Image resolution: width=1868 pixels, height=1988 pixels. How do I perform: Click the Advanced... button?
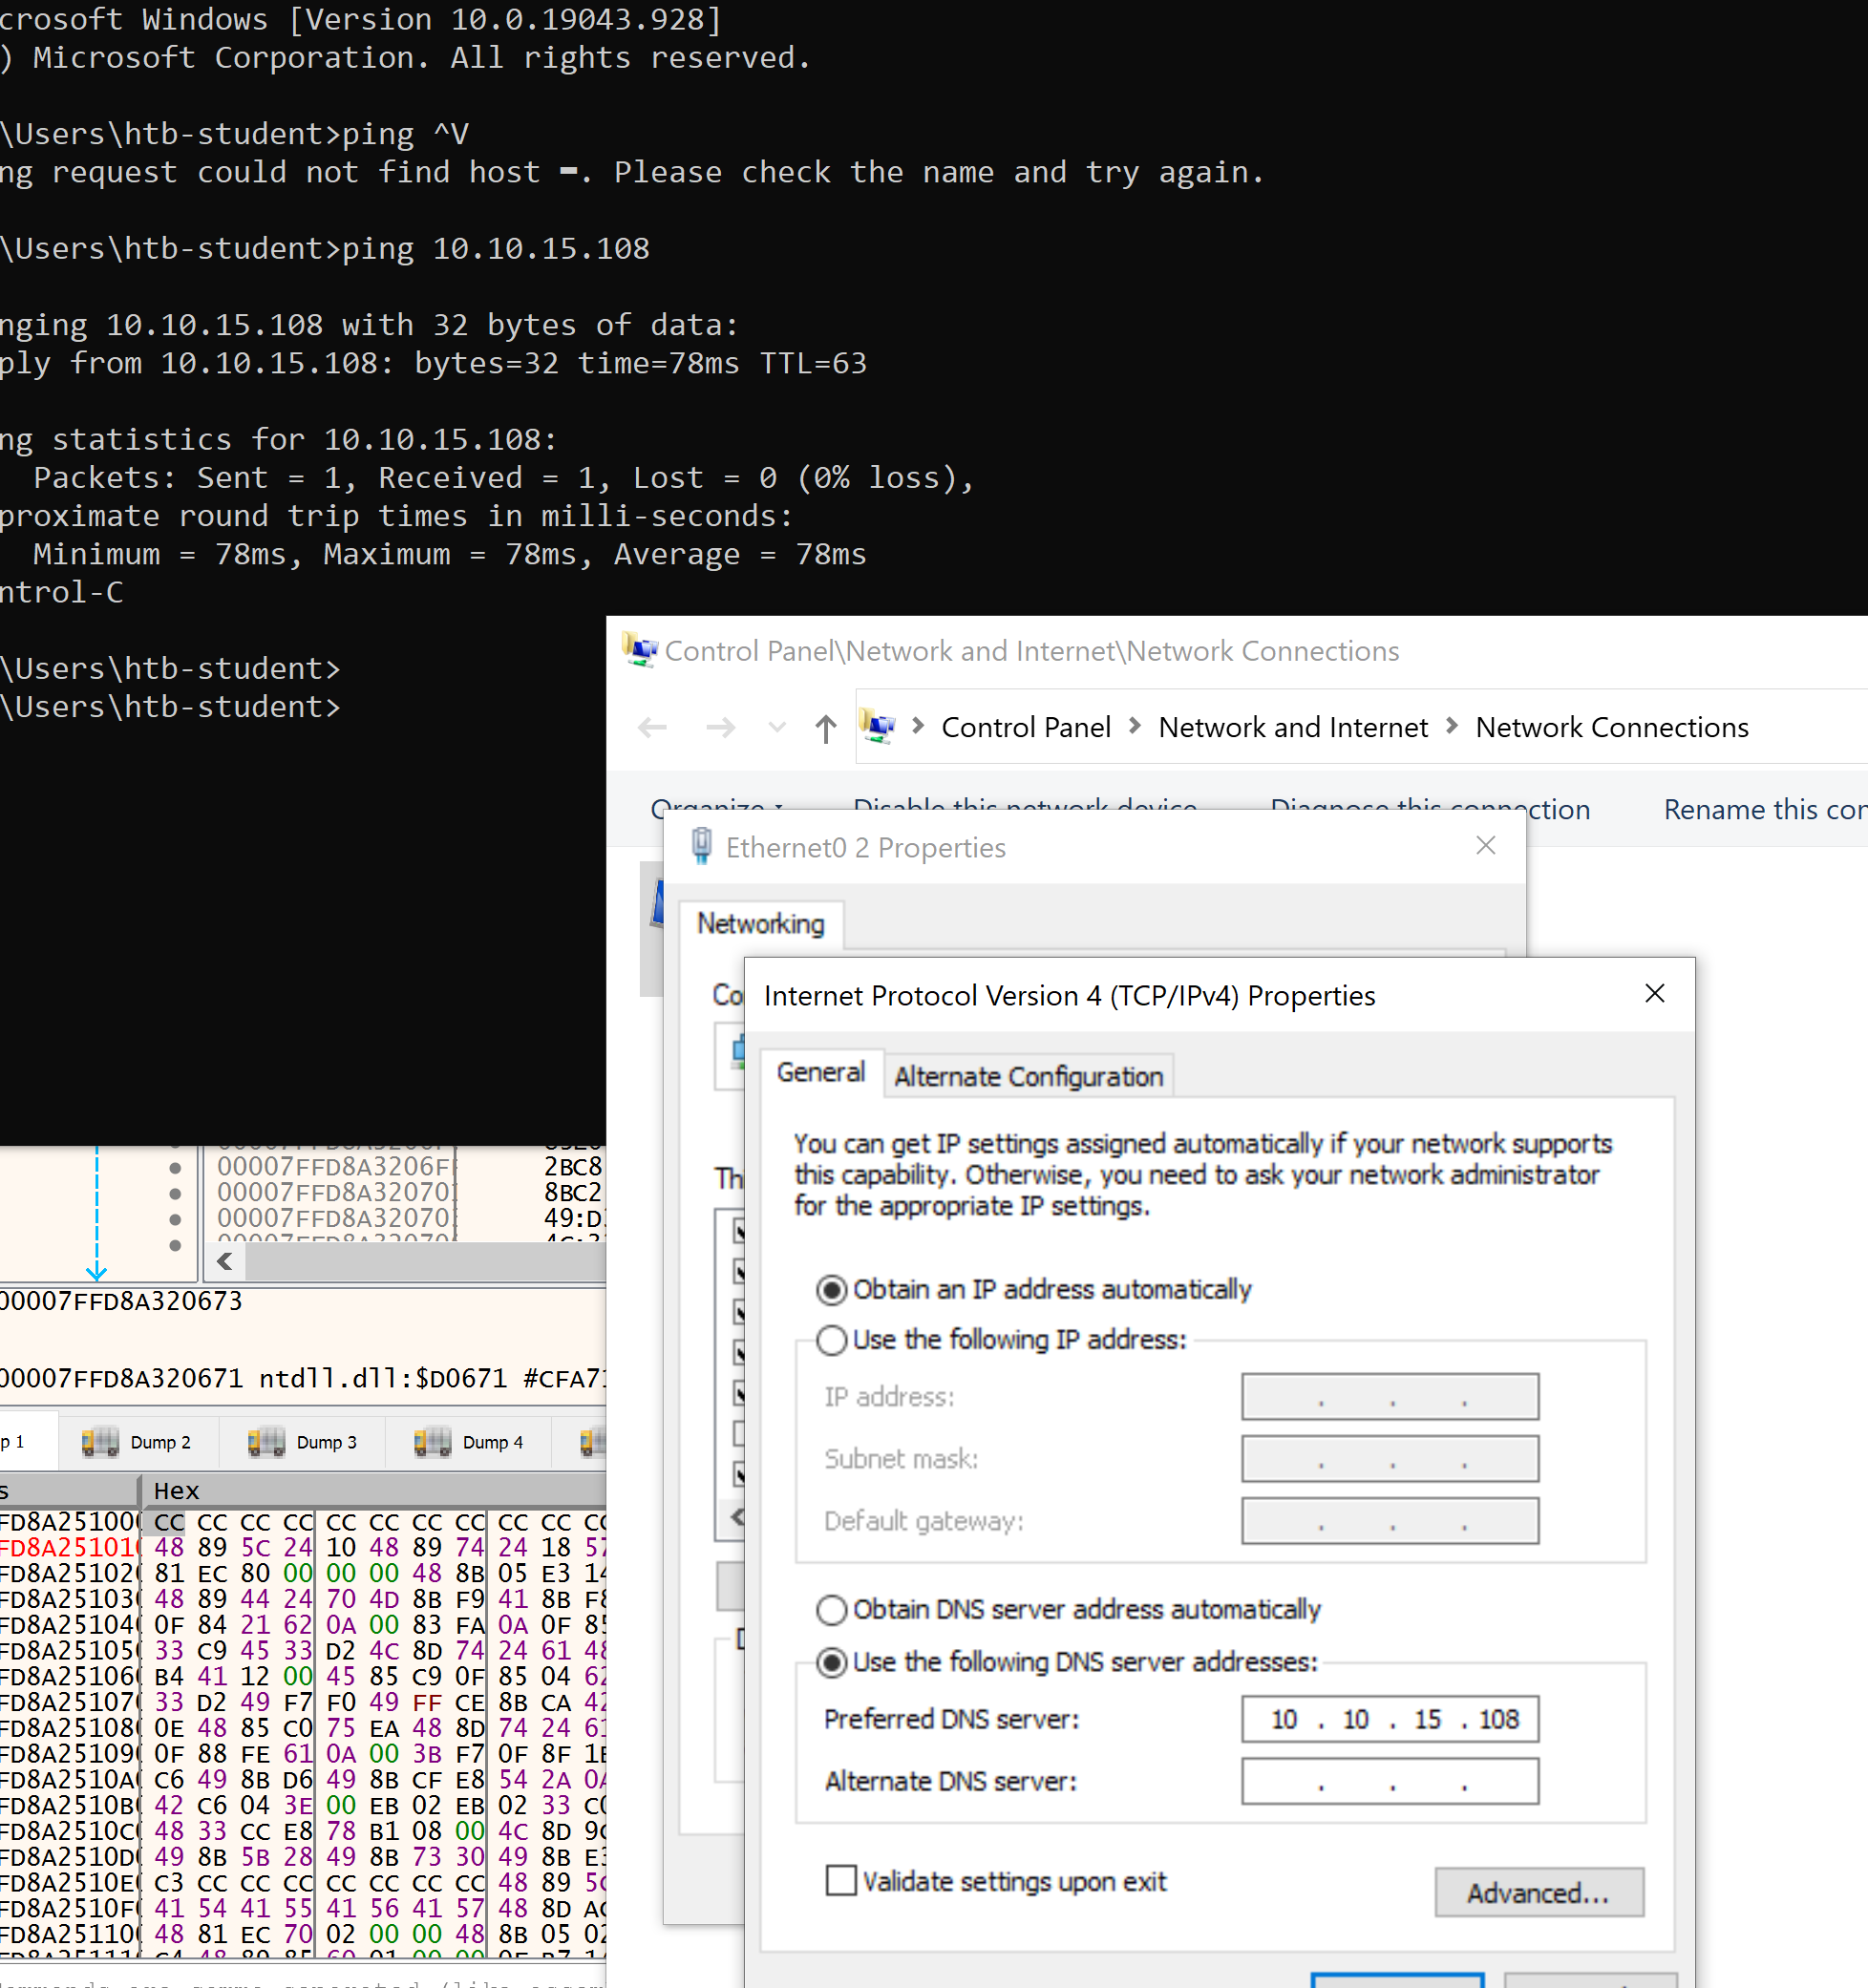[1538, 1892]
